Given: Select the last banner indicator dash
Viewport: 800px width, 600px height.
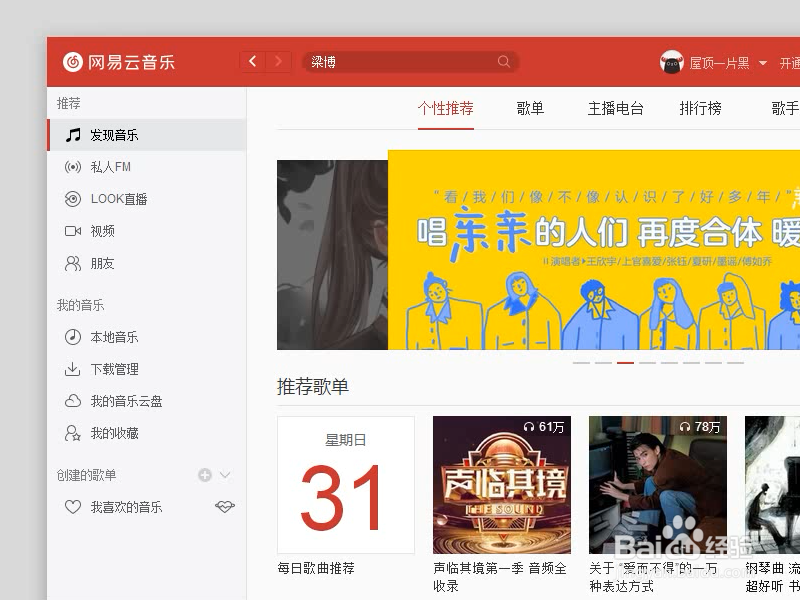Looking at the screenshot, I should click(x=735, y=363).
